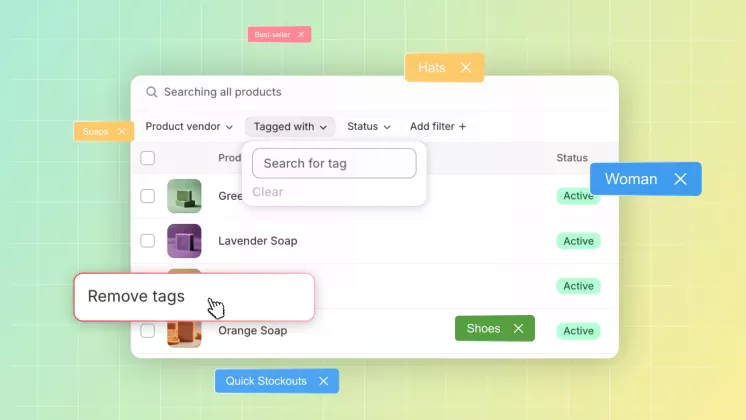Image resolution: width=746 pixels, height=420 pixels.
Task: Click the plus icon beside Add filter
Action: click(x=462, y=127)
